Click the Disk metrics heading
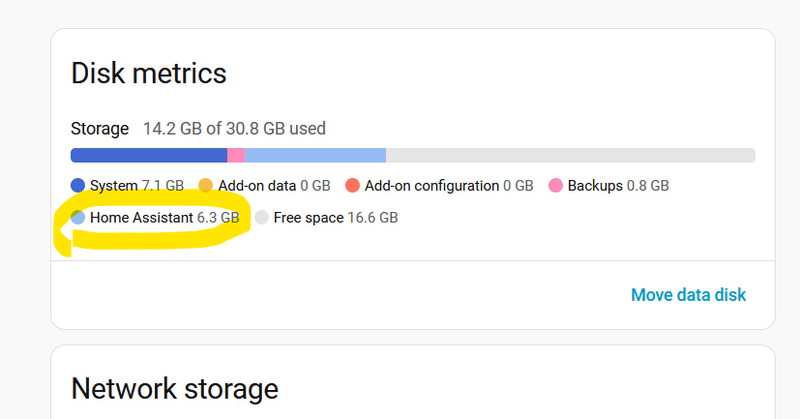The width and height of the screenshot is (800, 419). pos(149,73)
